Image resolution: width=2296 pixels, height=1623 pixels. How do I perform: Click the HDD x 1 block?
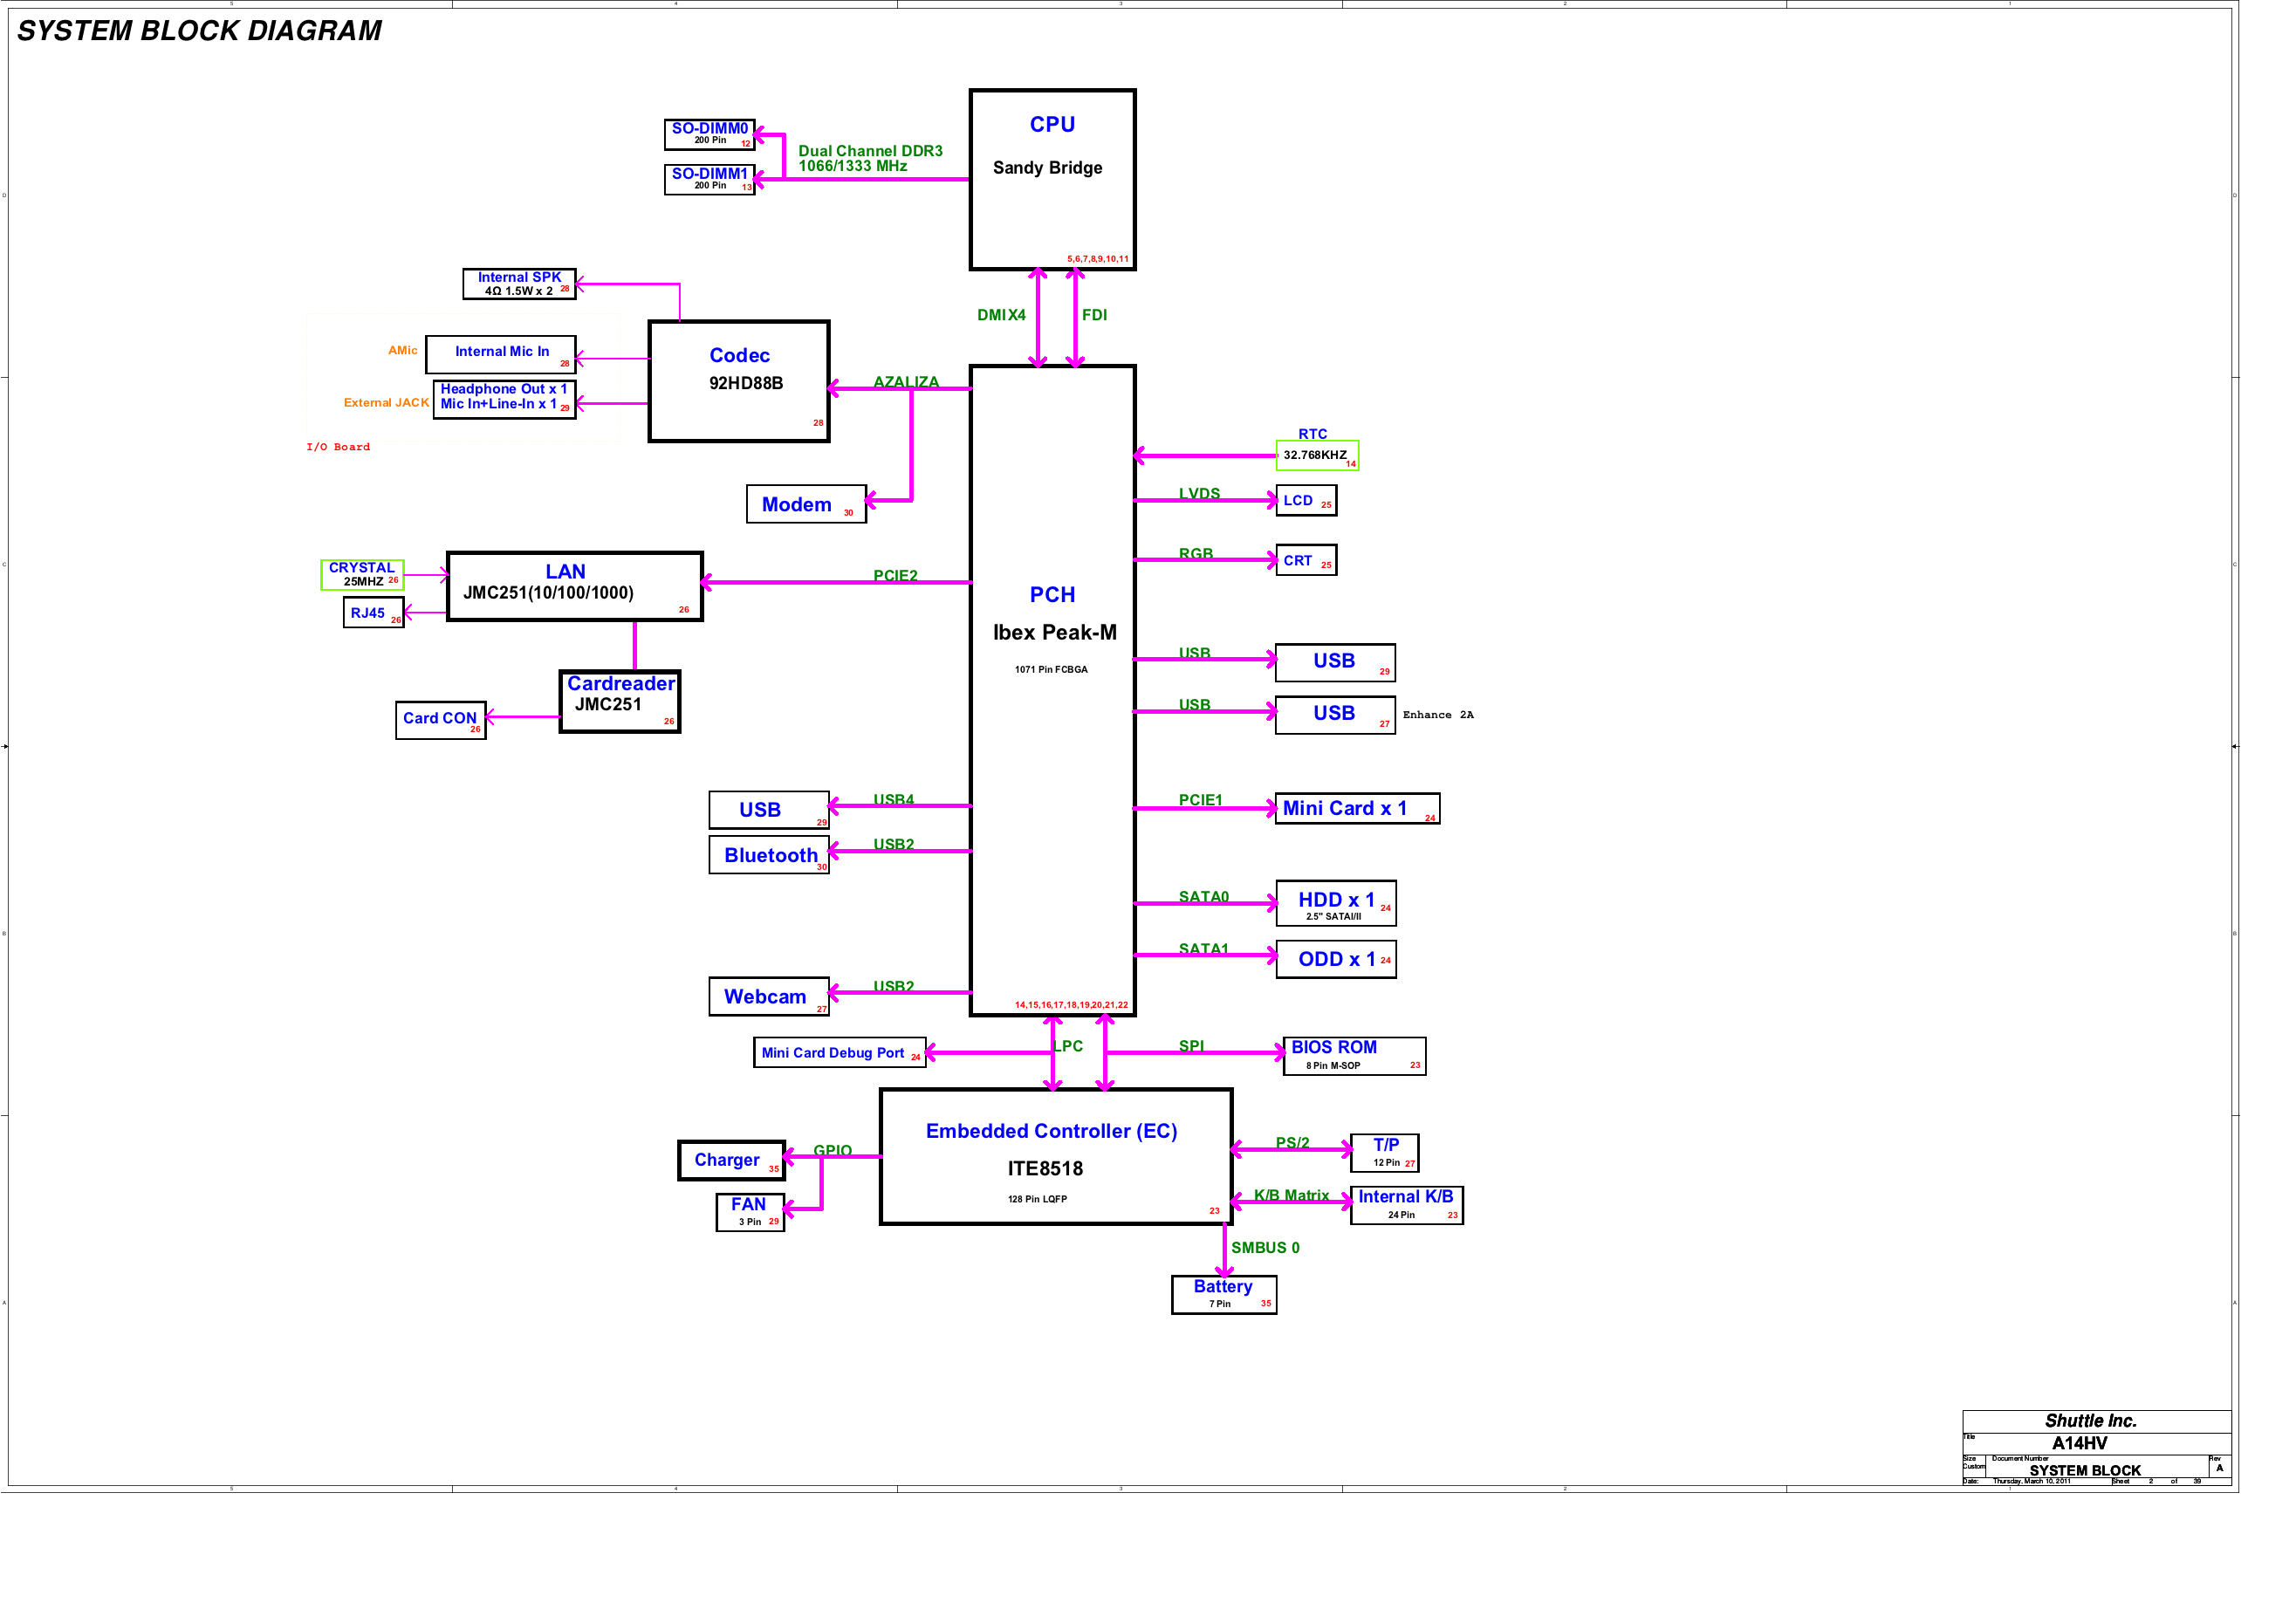(x=1336, y=904)
